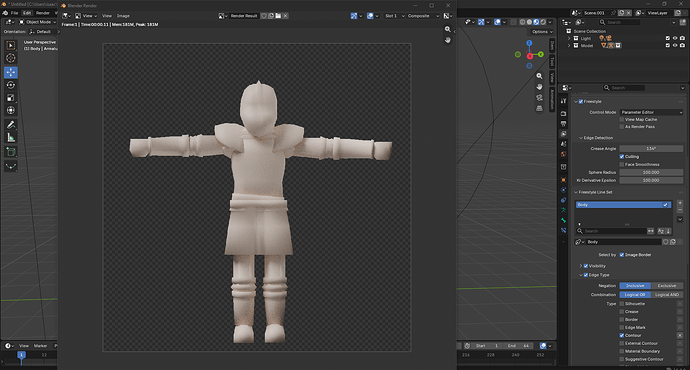The width and height of the screenshot is (690, 370).
Task: Switch perspective/orthographic with grid icon
Action: pos(539,108)
